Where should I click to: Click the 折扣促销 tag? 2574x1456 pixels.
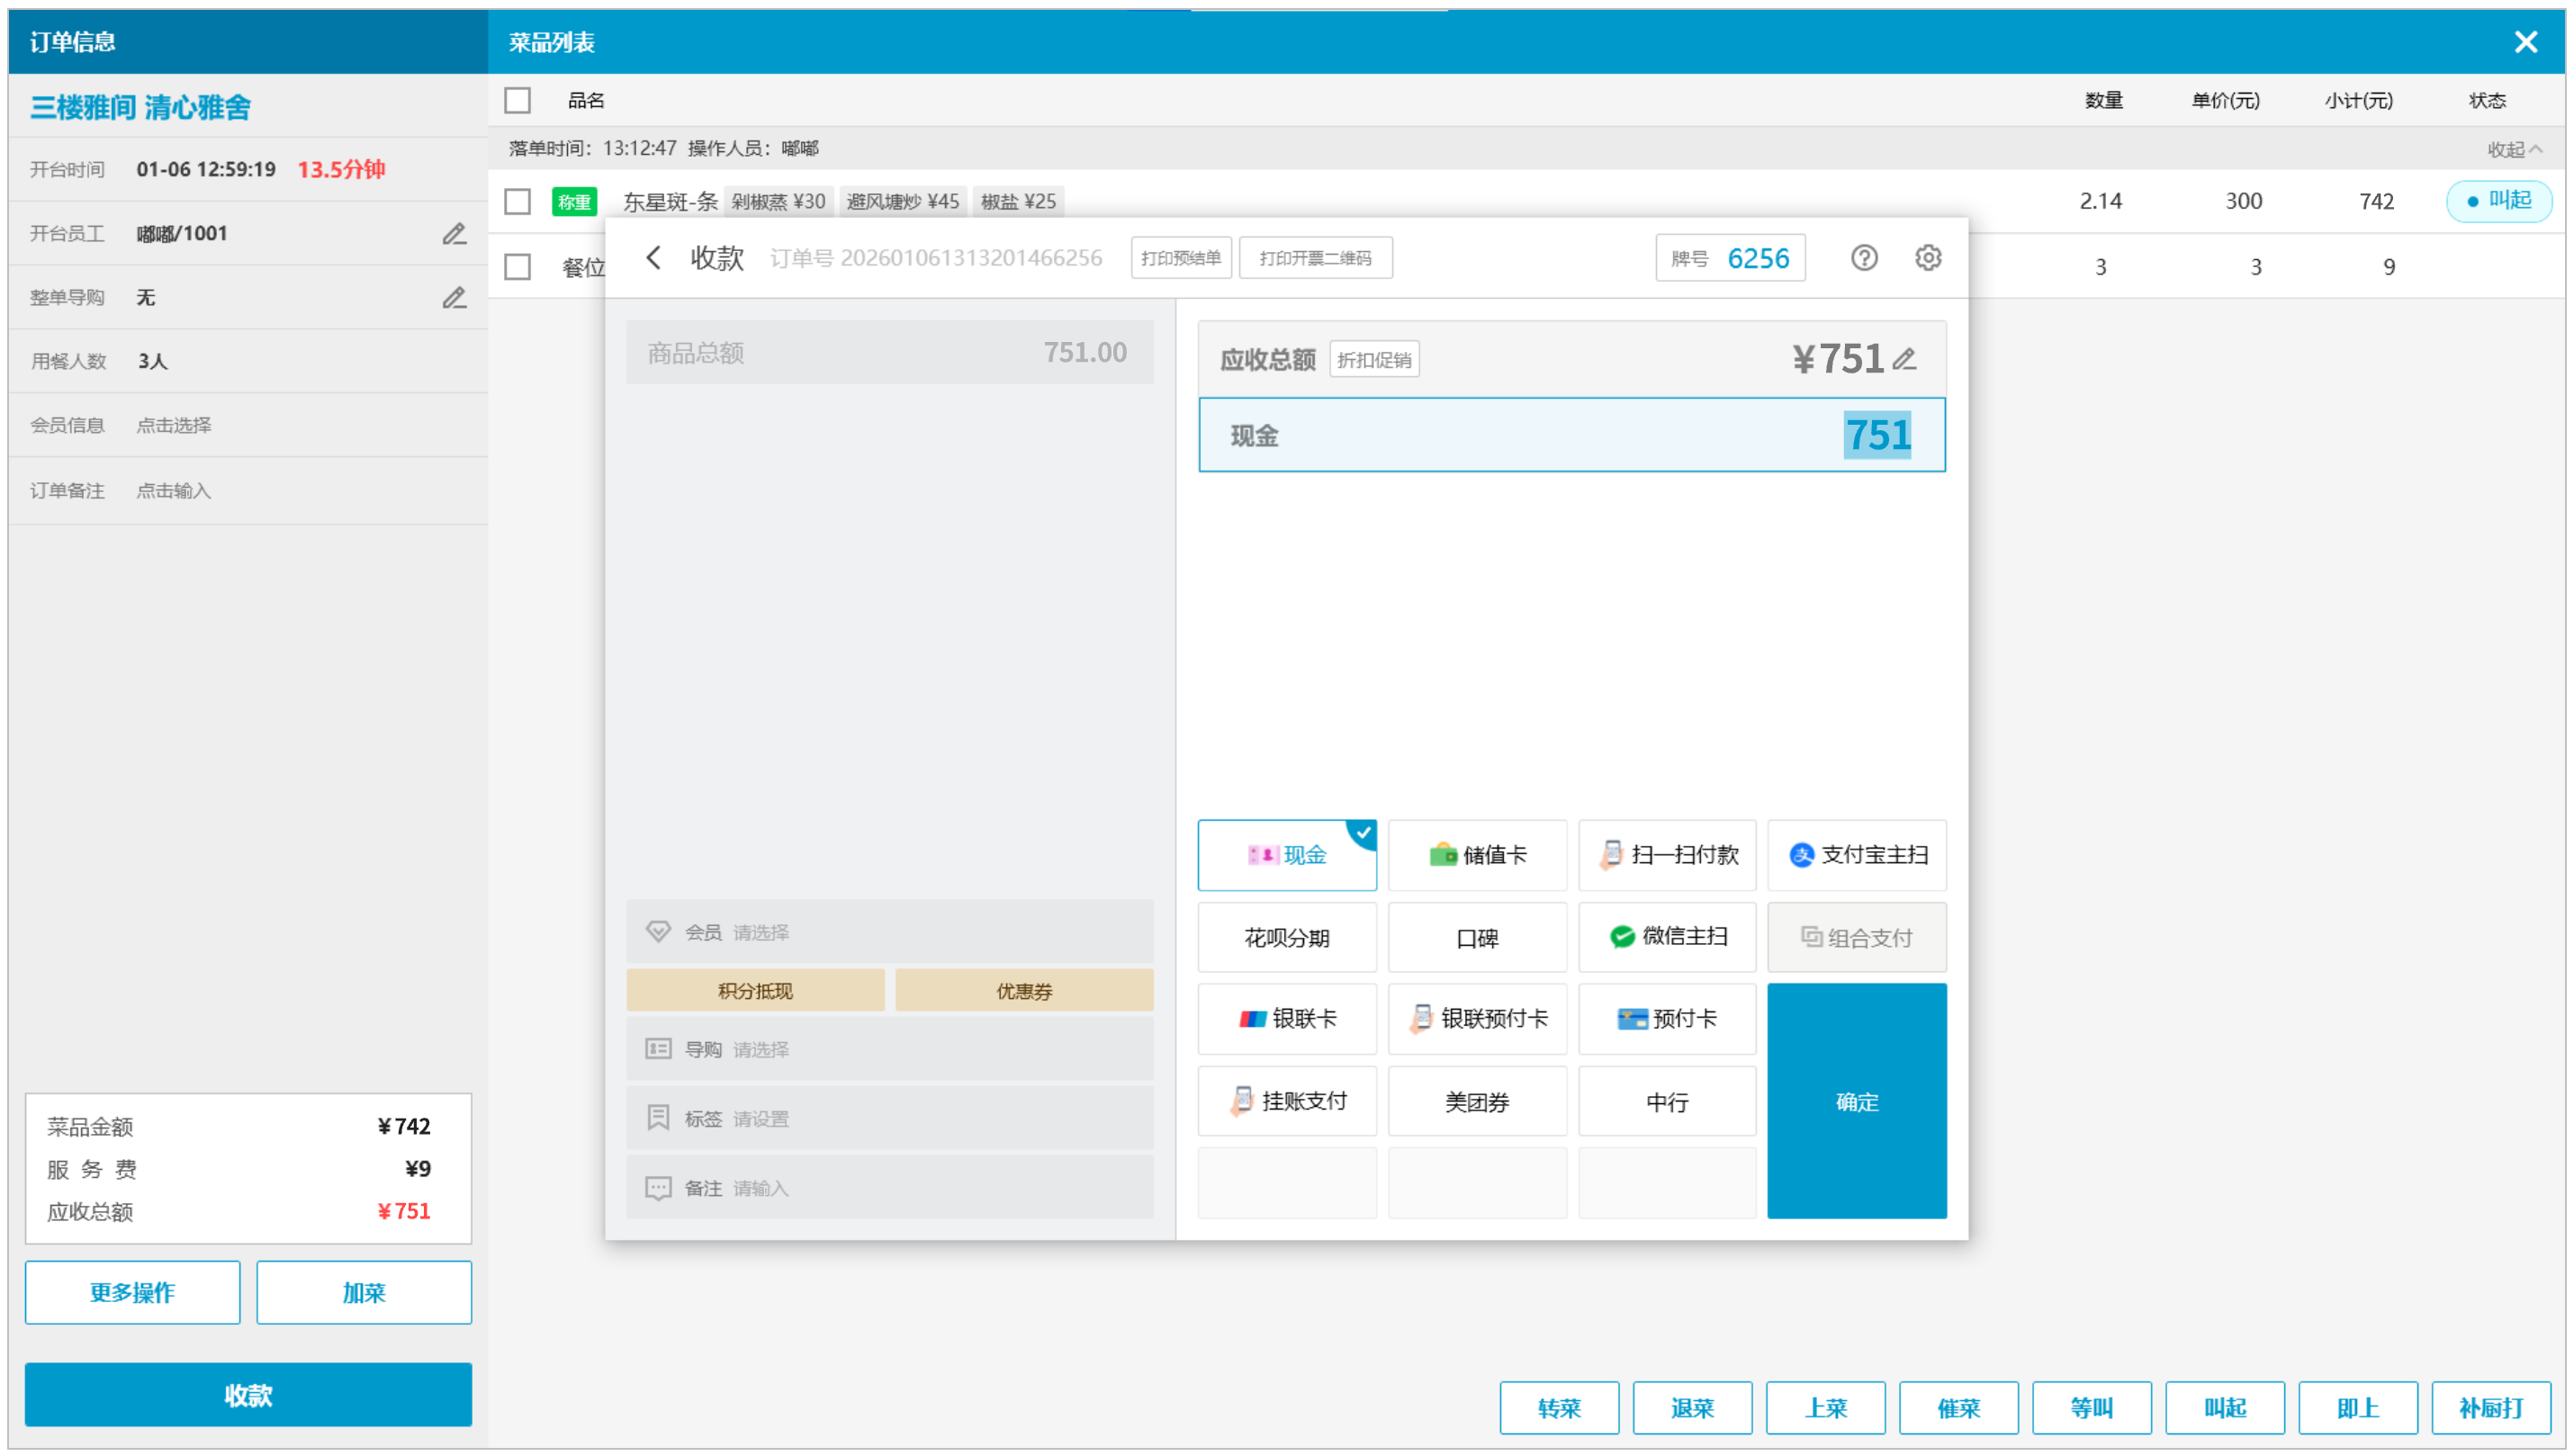(x=1373, y=360)
